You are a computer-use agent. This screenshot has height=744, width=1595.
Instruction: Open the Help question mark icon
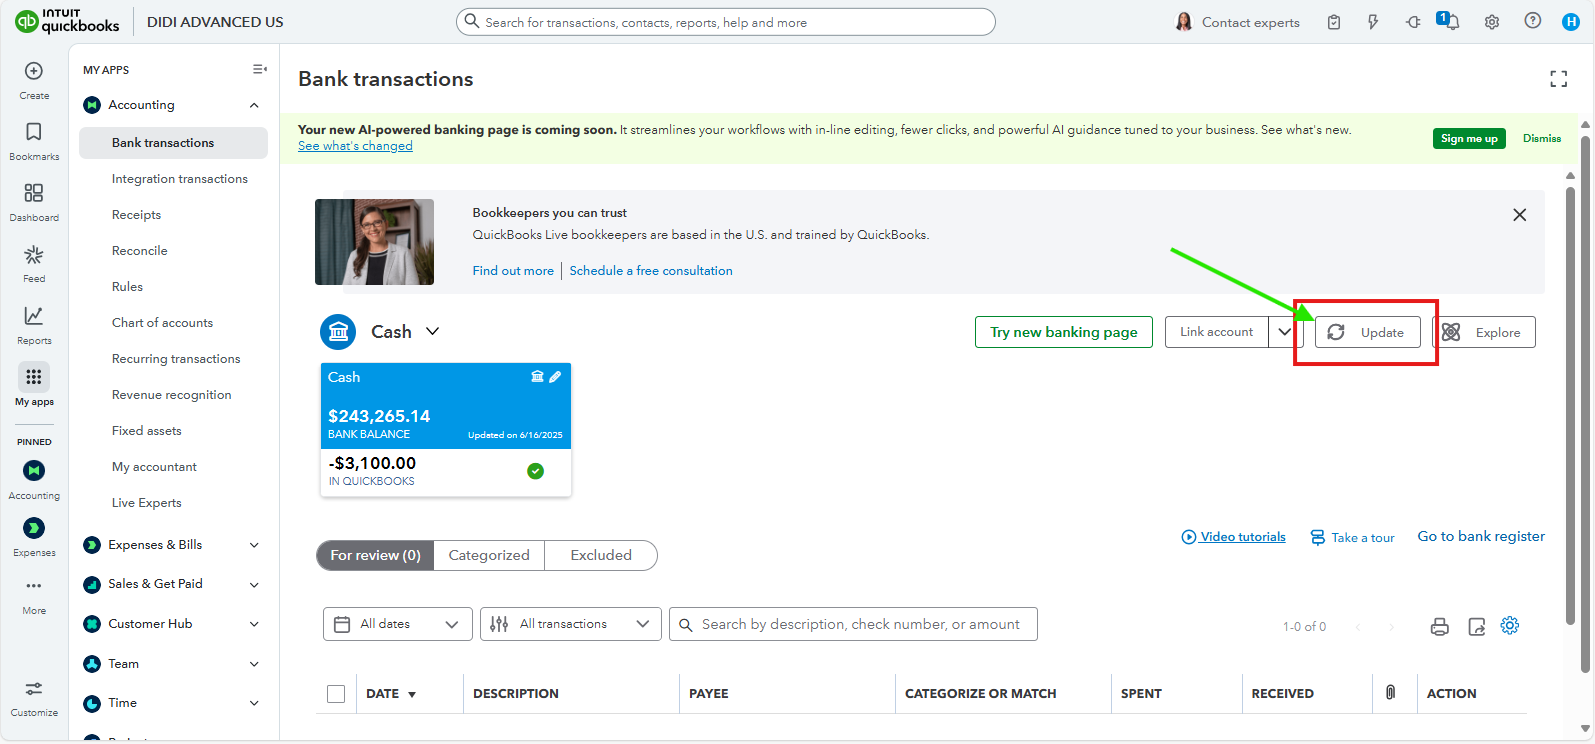click(x=1532, y=21)
